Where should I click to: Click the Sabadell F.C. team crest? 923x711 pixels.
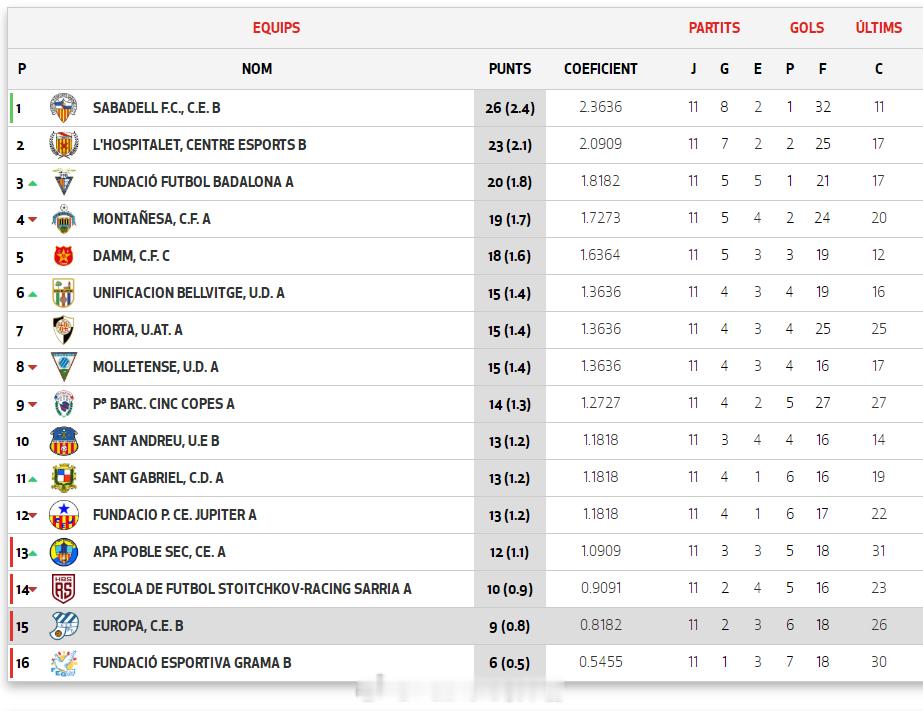pos(64,108)
